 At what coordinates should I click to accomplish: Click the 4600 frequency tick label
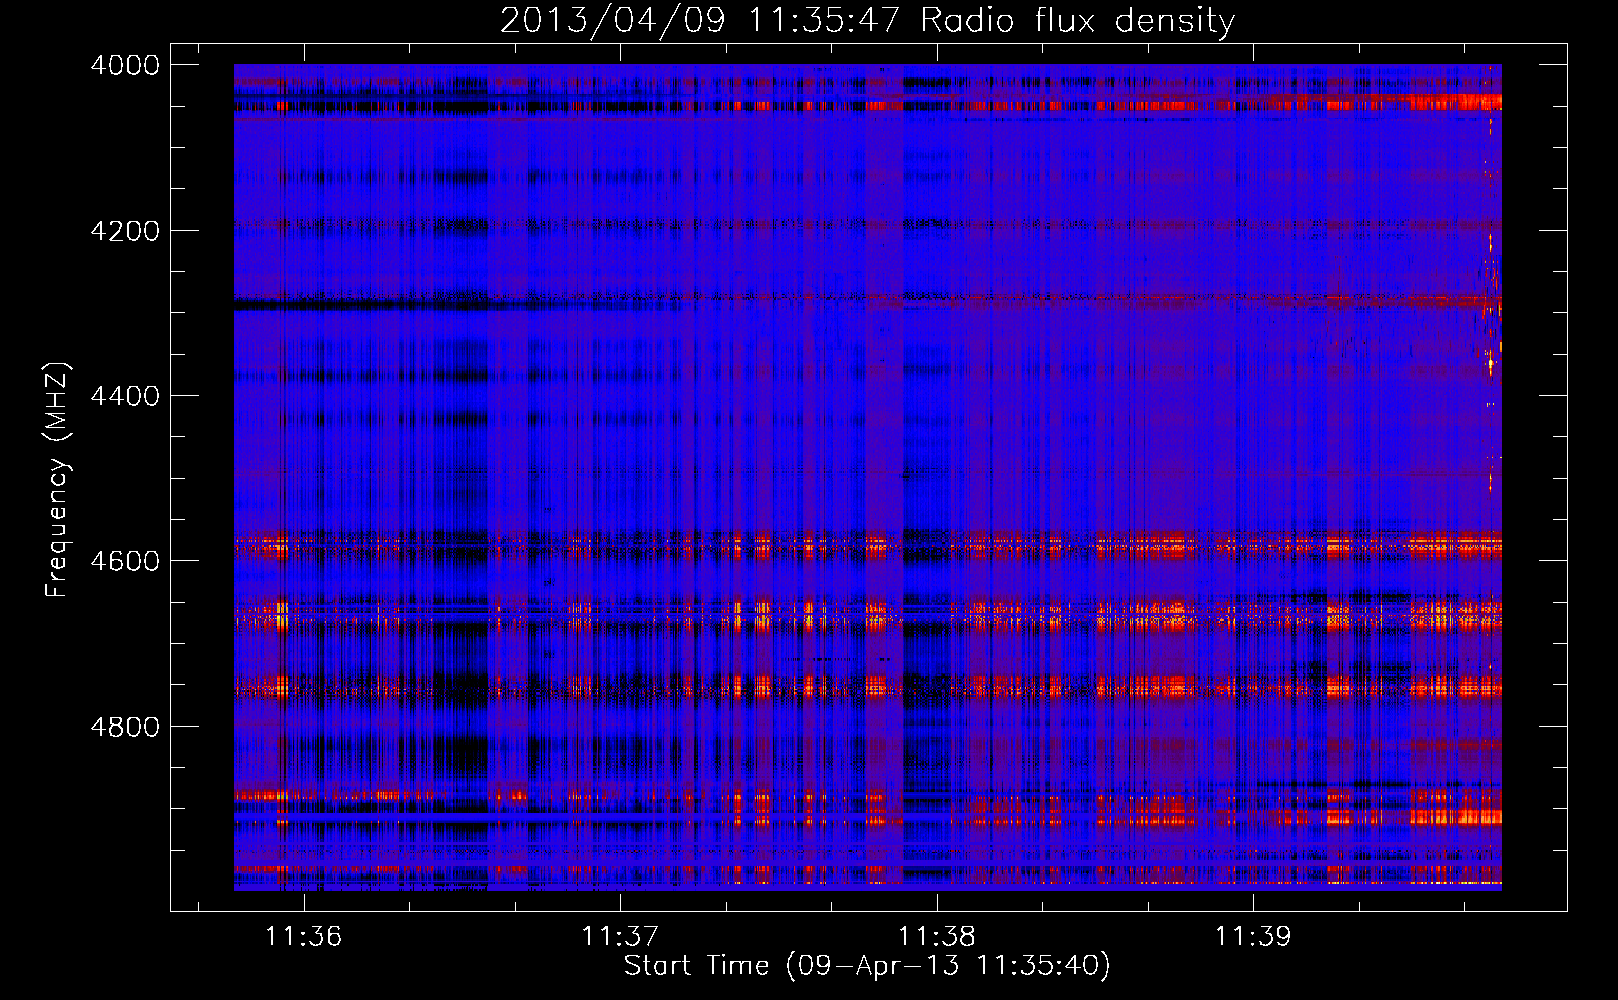click(125, 561)
